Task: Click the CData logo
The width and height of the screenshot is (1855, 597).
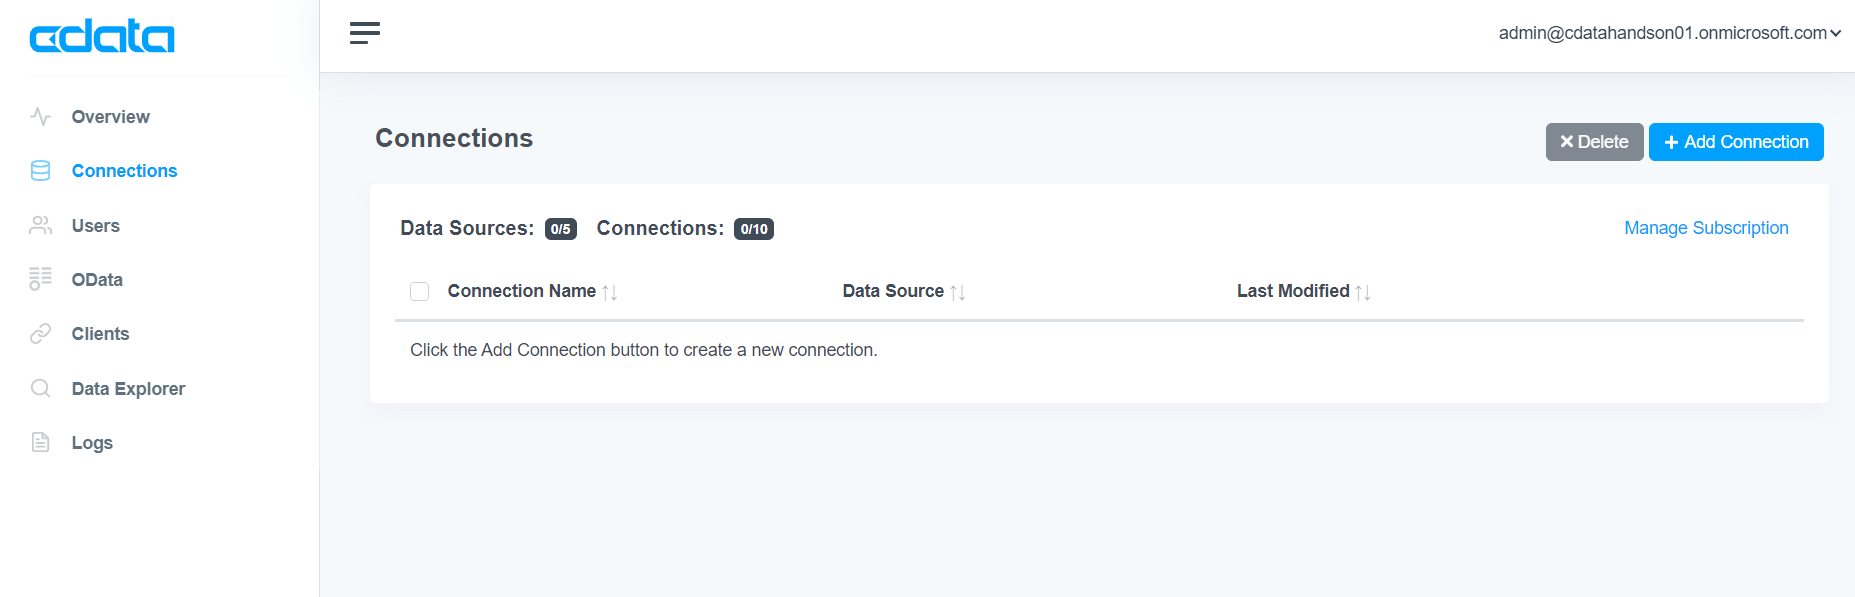Action: [102, 37]
